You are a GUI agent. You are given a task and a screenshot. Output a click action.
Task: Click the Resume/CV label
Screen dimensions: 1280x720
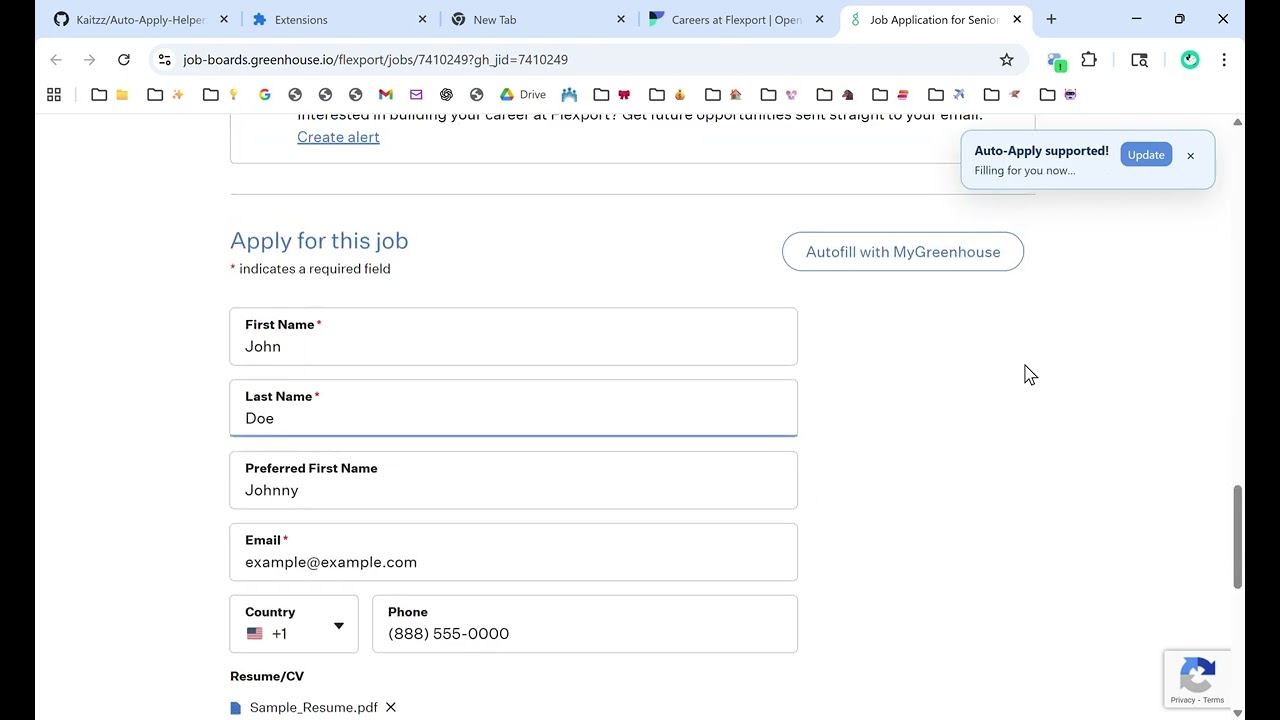[x=267, y=676]
